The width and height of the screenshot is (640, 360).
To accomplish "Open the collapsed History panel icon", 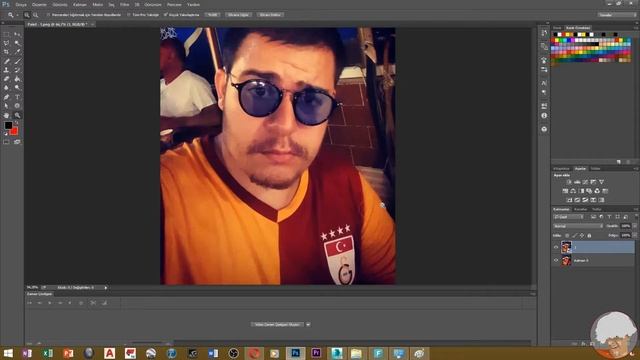I will 544,33.
